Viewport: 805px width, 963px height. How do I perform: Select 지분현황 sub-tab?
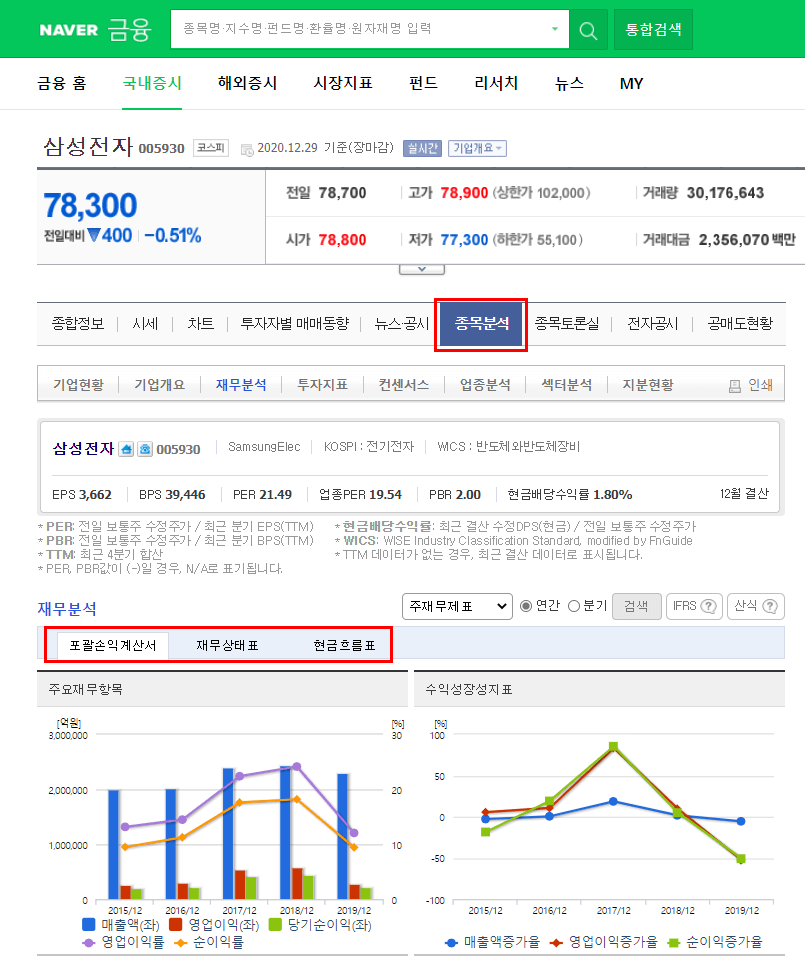coord(648,385)
